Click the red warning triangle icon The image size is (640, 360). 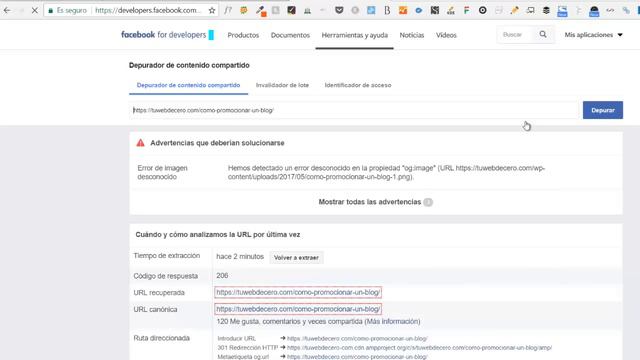140,143
